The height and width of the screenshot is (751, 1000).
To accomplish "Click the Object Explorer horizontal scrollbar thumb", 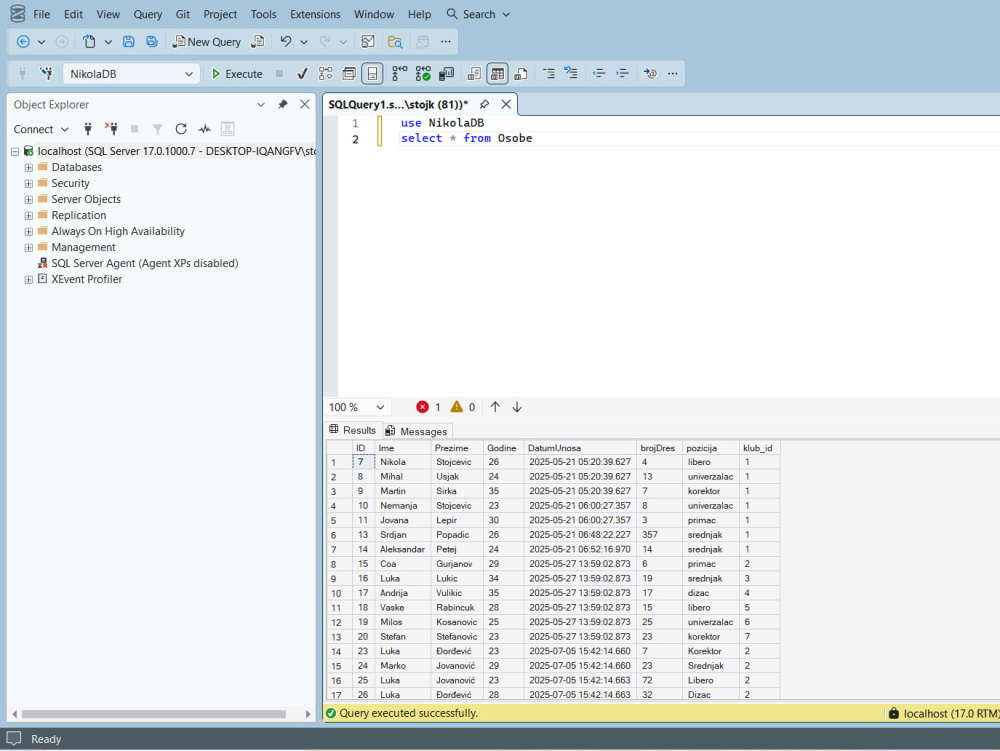I will 153,714.
